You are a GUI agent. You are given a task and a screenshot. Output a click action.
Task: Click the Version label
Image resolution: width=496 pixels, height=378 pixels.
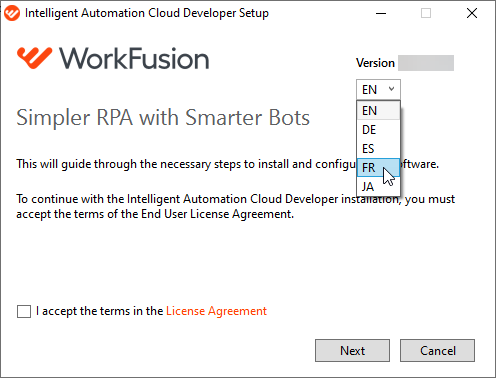tap(375, 63)
